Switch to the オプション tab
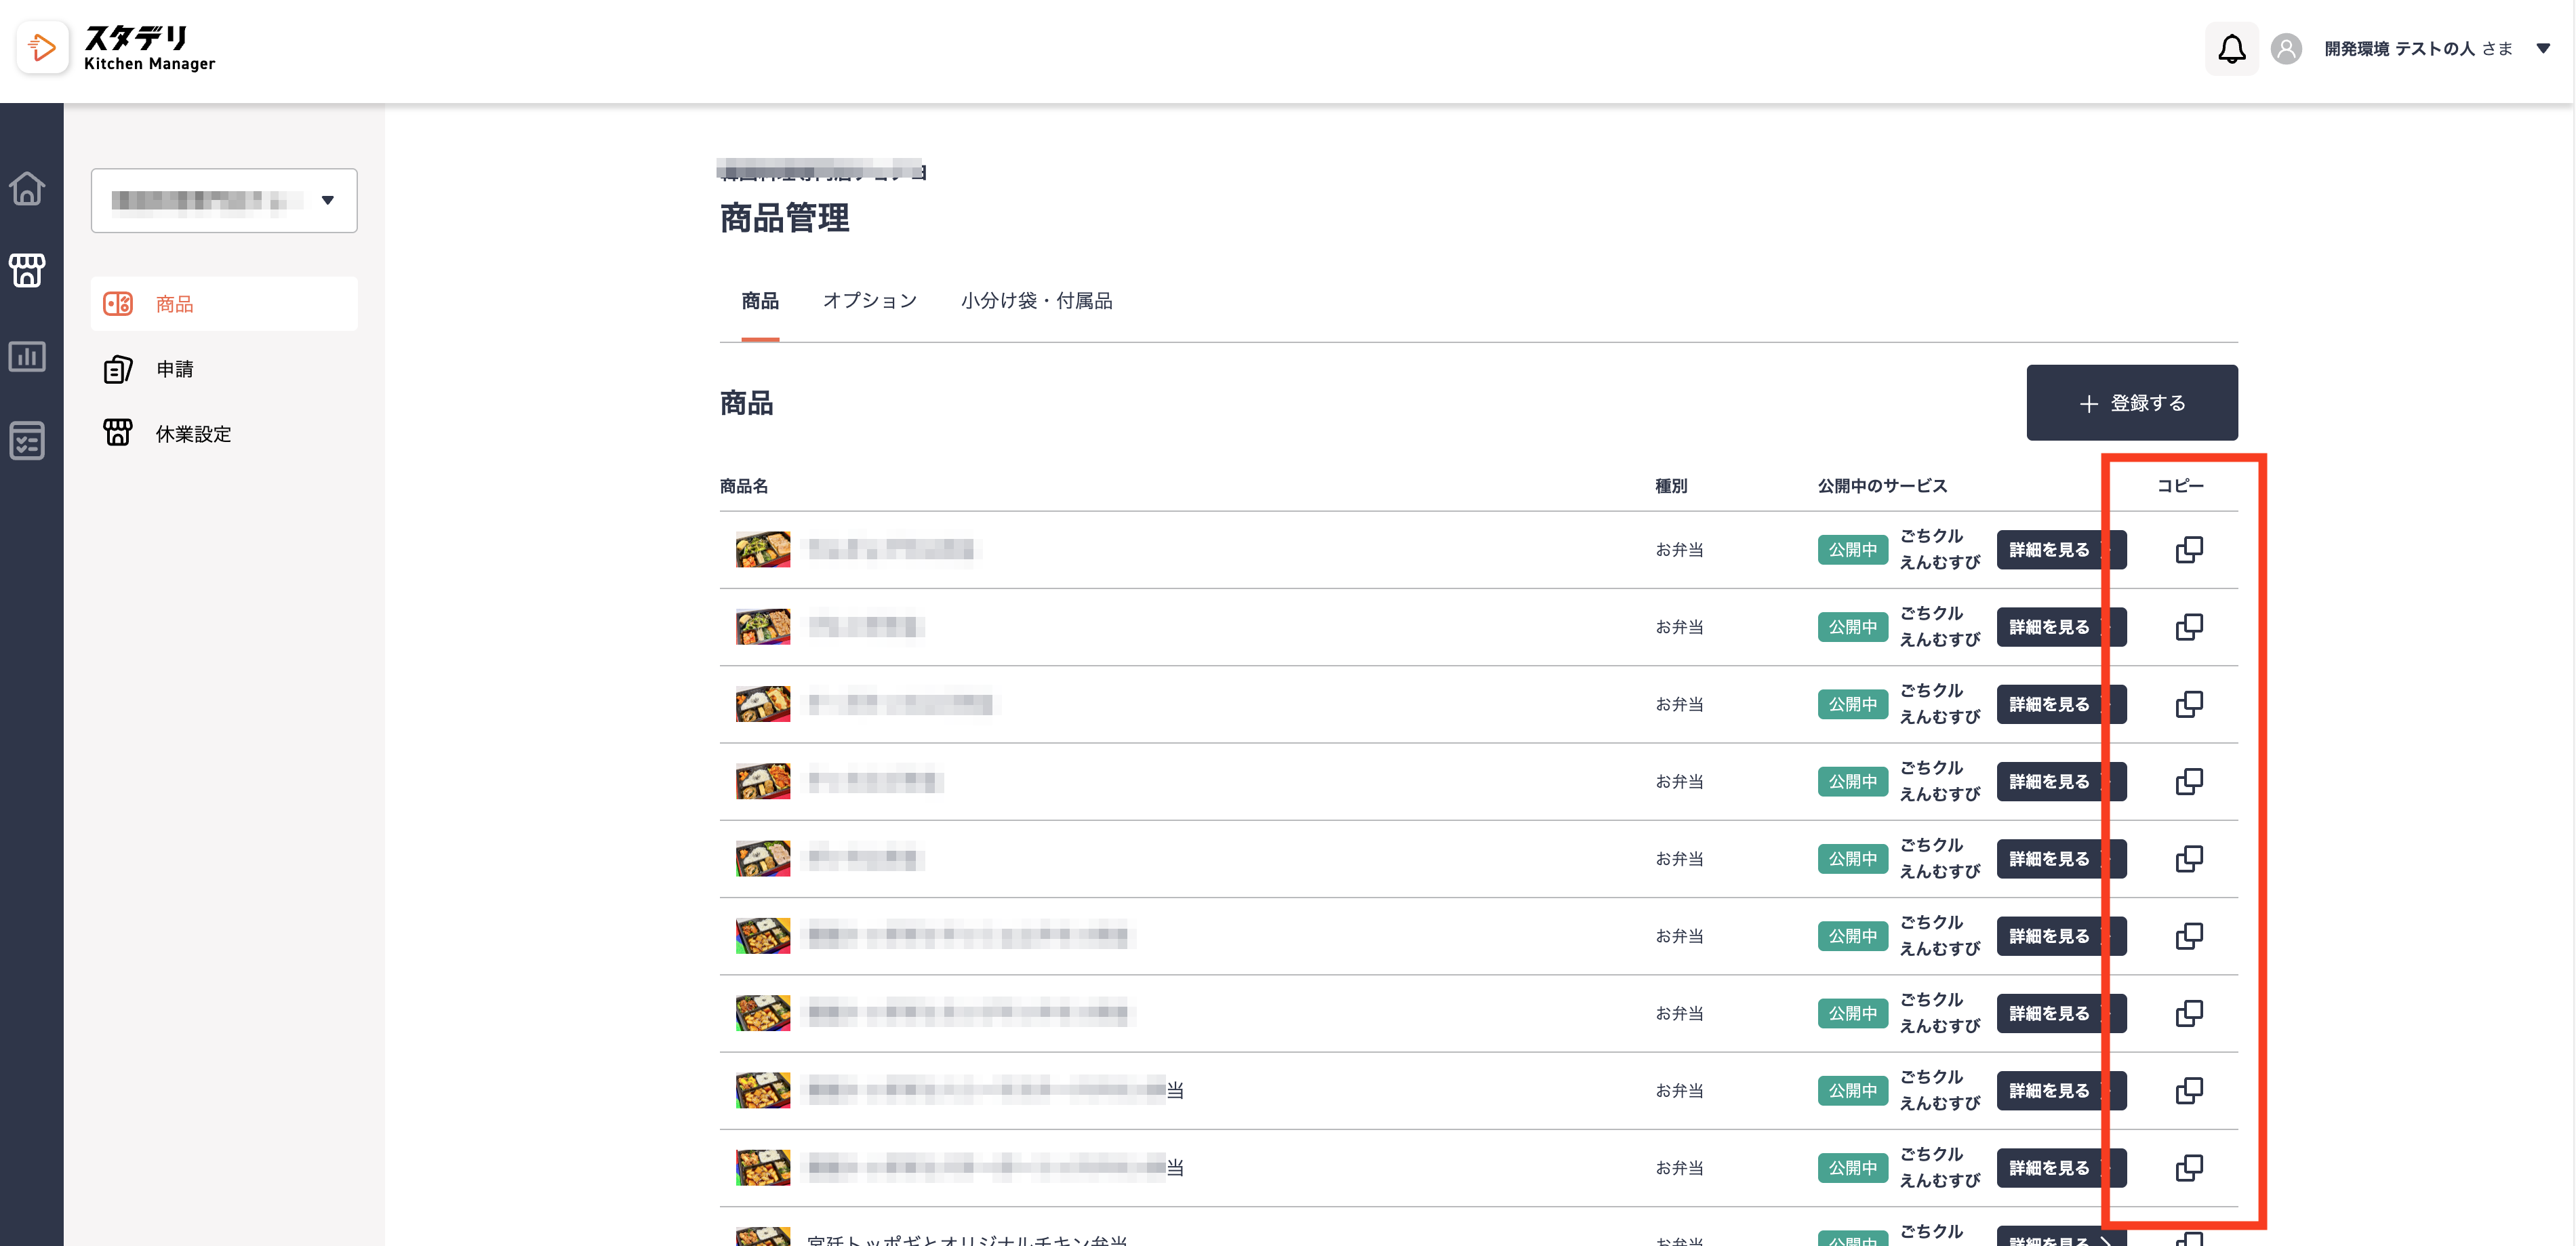The height and width of the screenshot is (1246, 2576). (869, 301)
